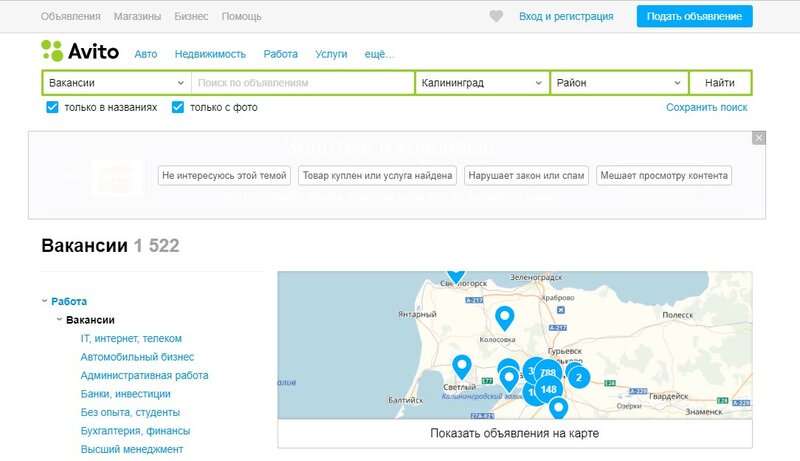This screenshot has width=800, height=461.
Task: Focus the 'Поиск по объявлениям' search field
Action: tap(303, 83)
